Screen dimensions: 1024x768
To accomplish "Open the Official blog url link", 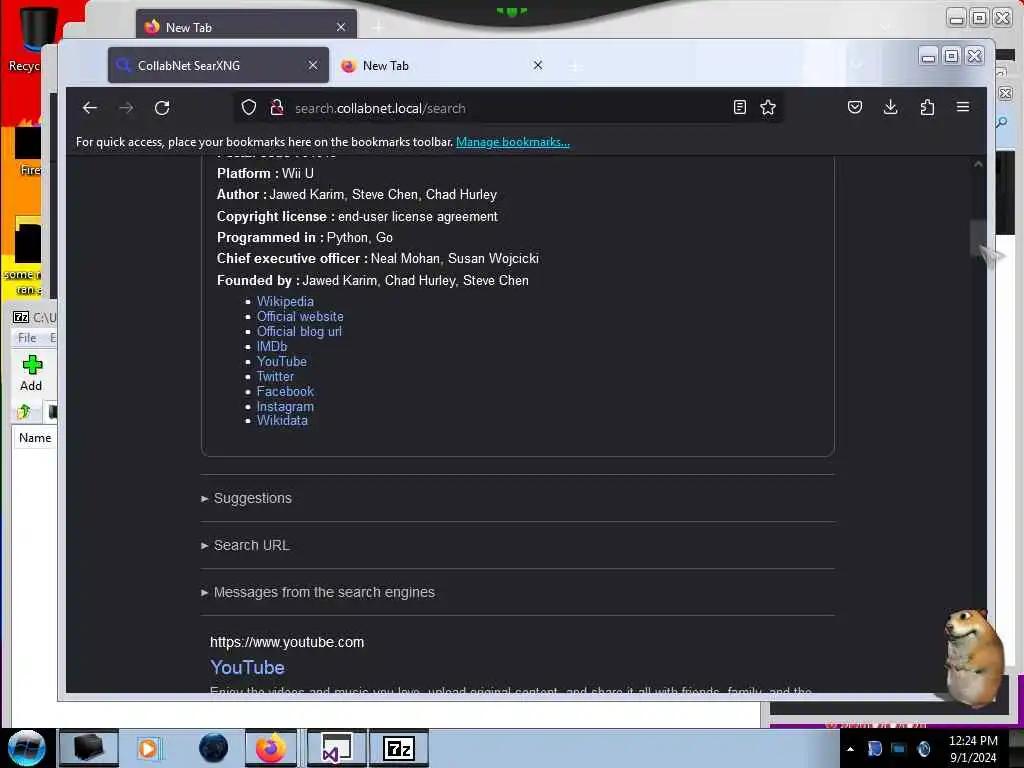I will coord(299,331).
